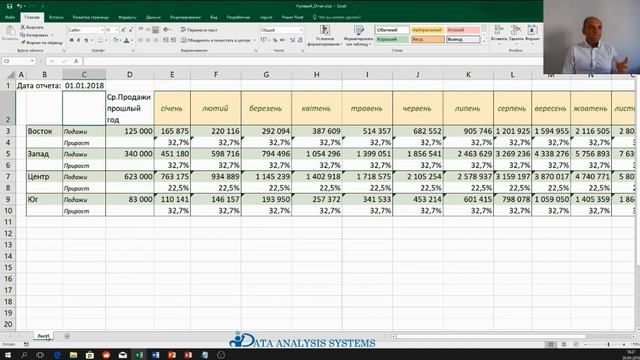Screen dimensions: 640x360
Task: Apply the Плохой (Bad) cell style
Action: tap(463, 30)
